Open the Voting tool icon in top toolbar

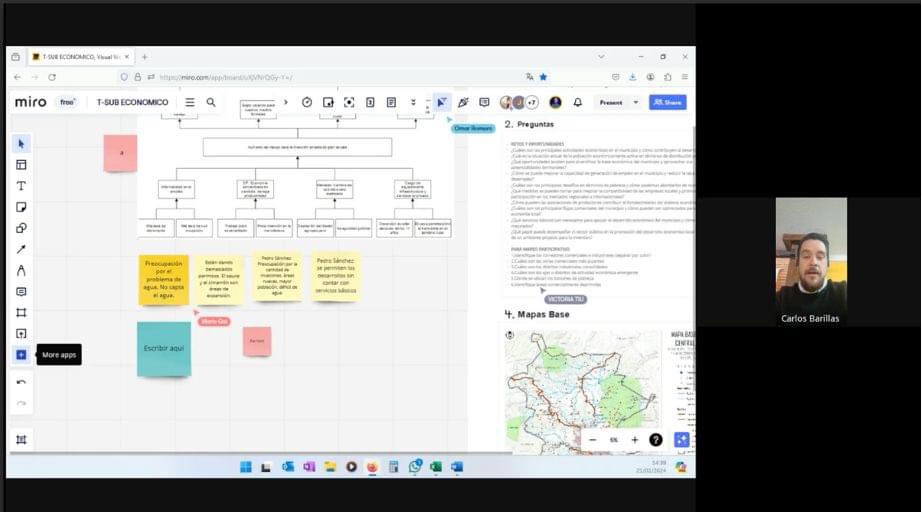tap(328, 102)
